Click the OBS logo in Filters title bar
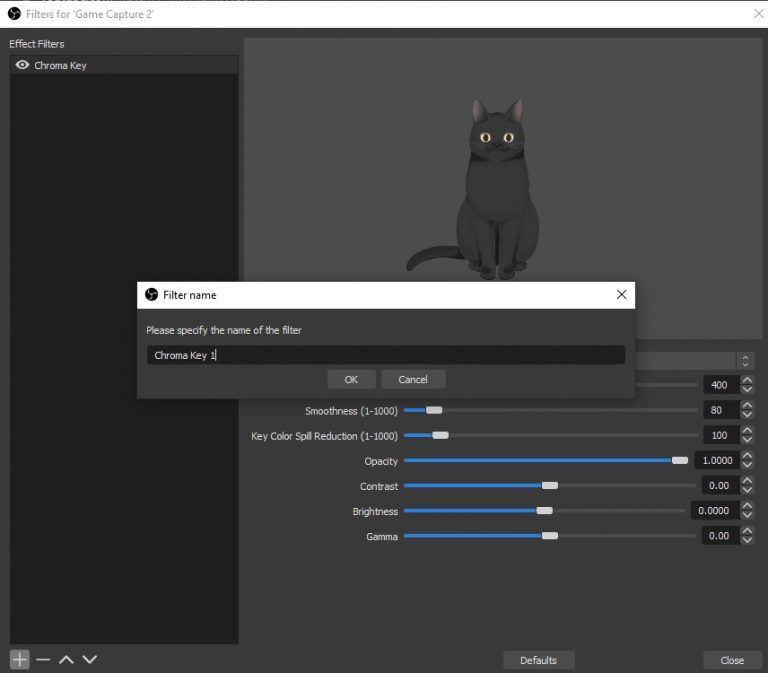Screen dimensions: 768x673 14,14
